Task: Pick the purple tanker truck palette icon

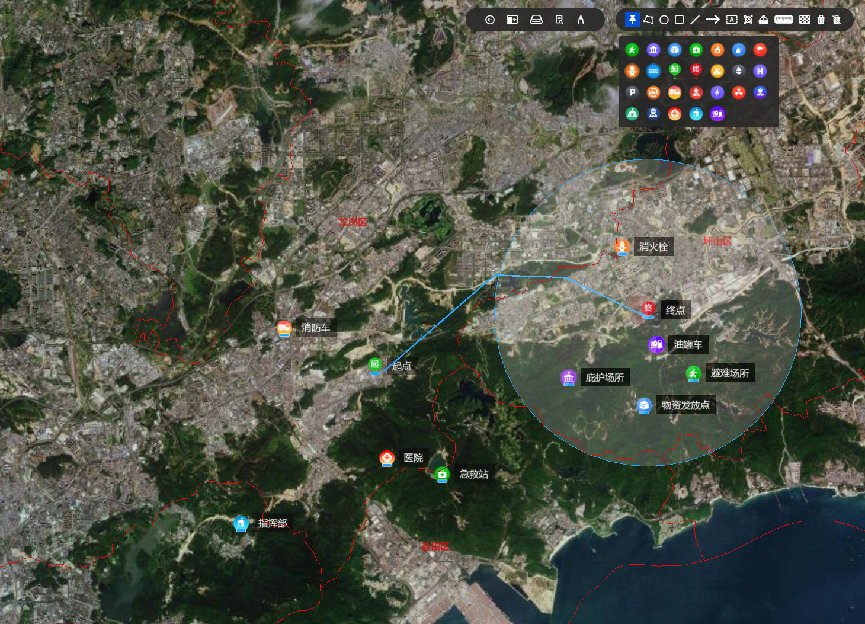Action: (x=717, y=114)
